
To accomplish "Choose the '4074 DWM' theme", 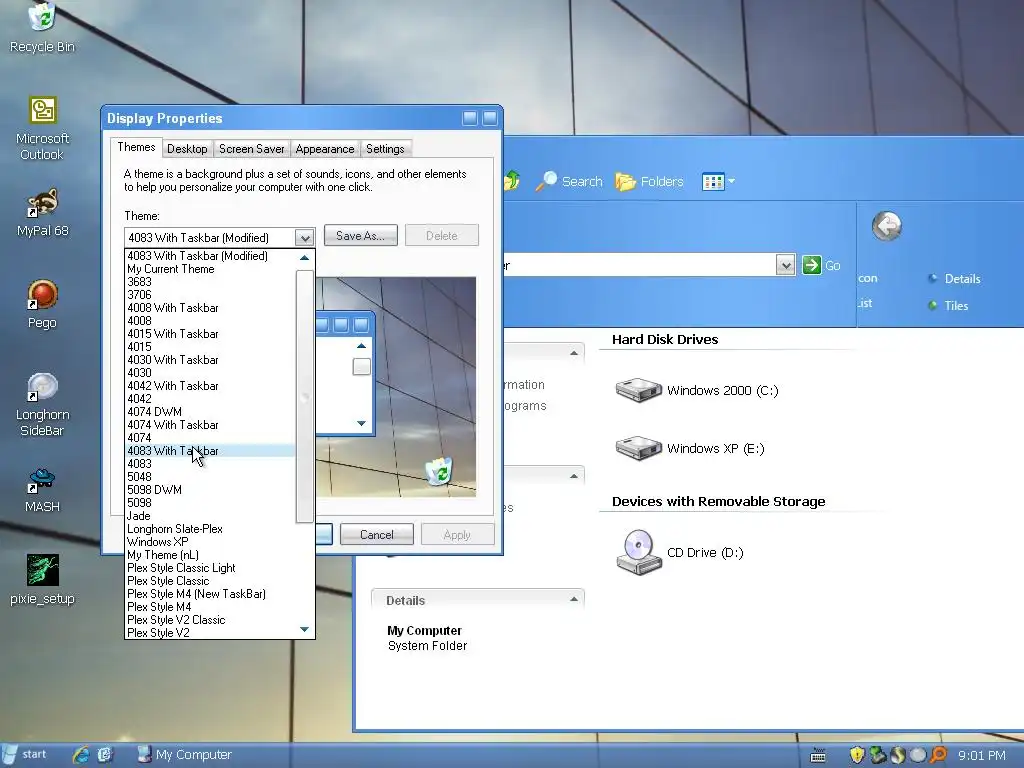I will 210,412.
